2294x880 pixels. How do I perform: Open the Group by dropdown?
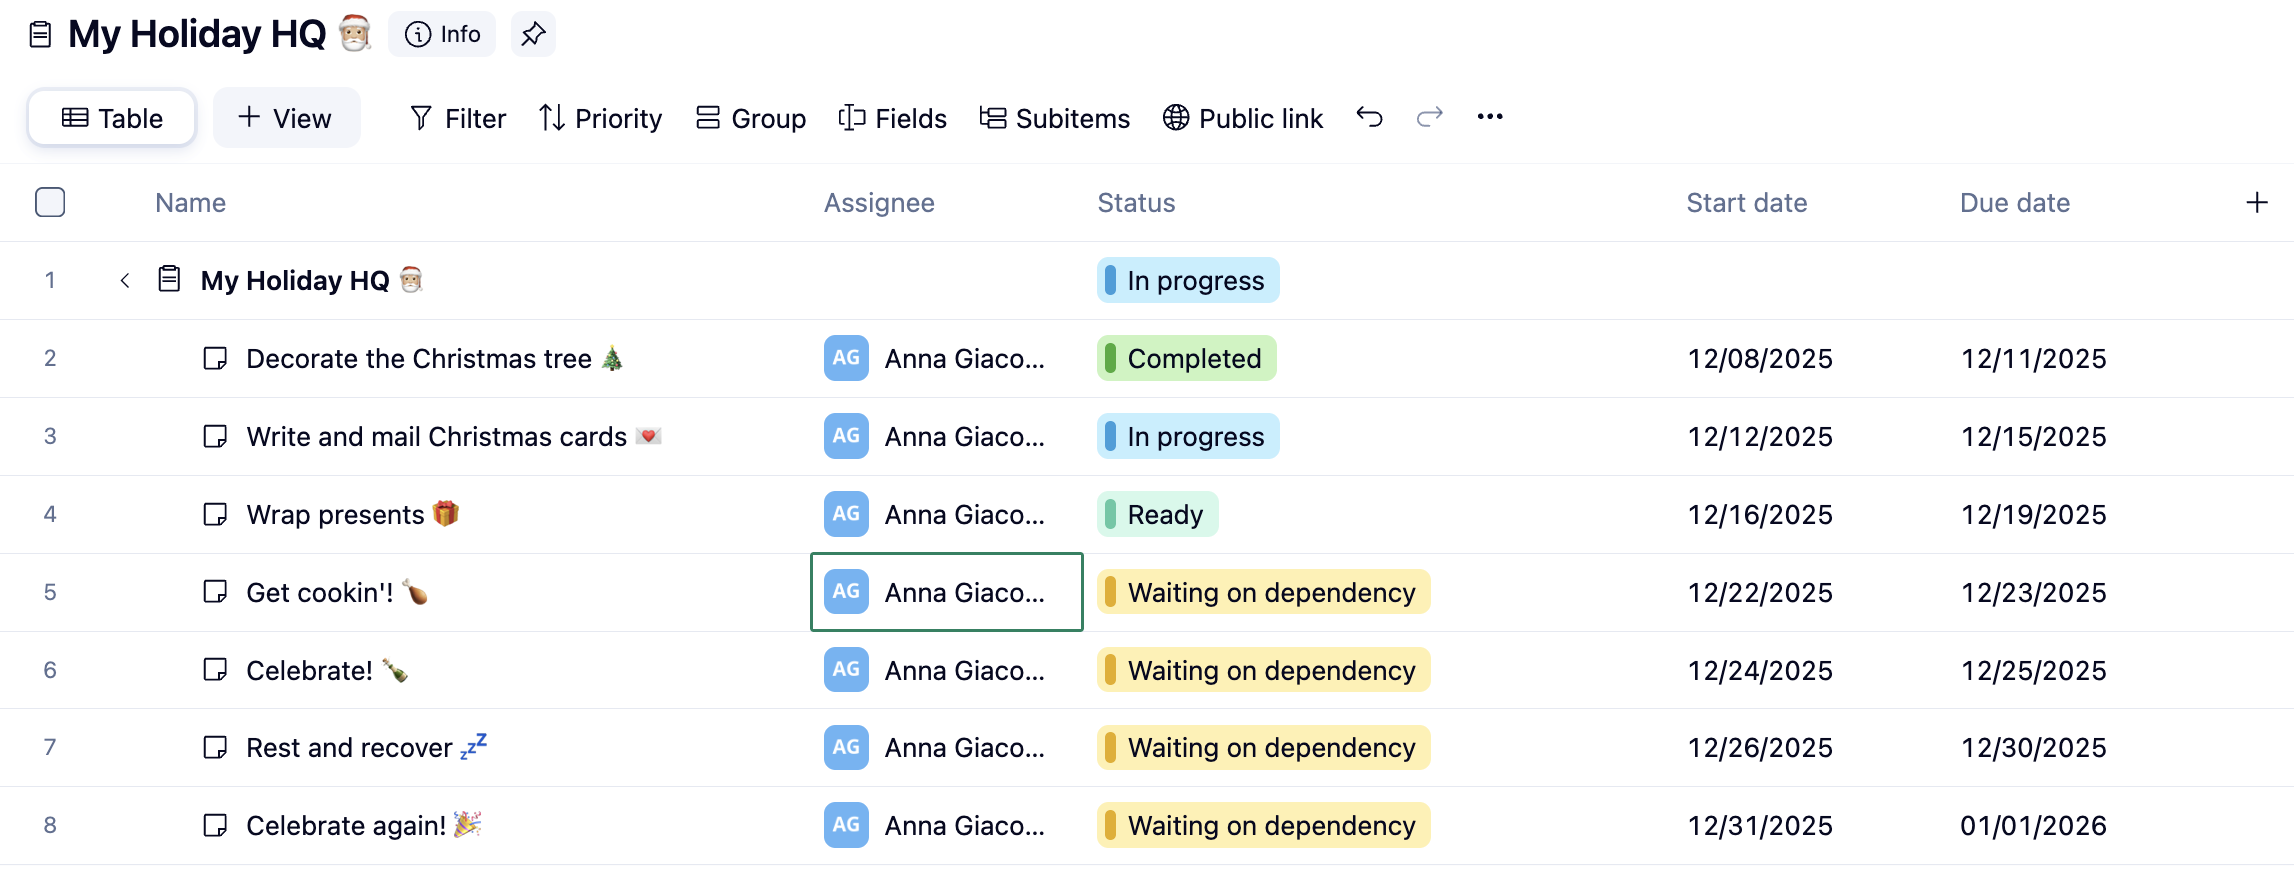coord(751,118)
